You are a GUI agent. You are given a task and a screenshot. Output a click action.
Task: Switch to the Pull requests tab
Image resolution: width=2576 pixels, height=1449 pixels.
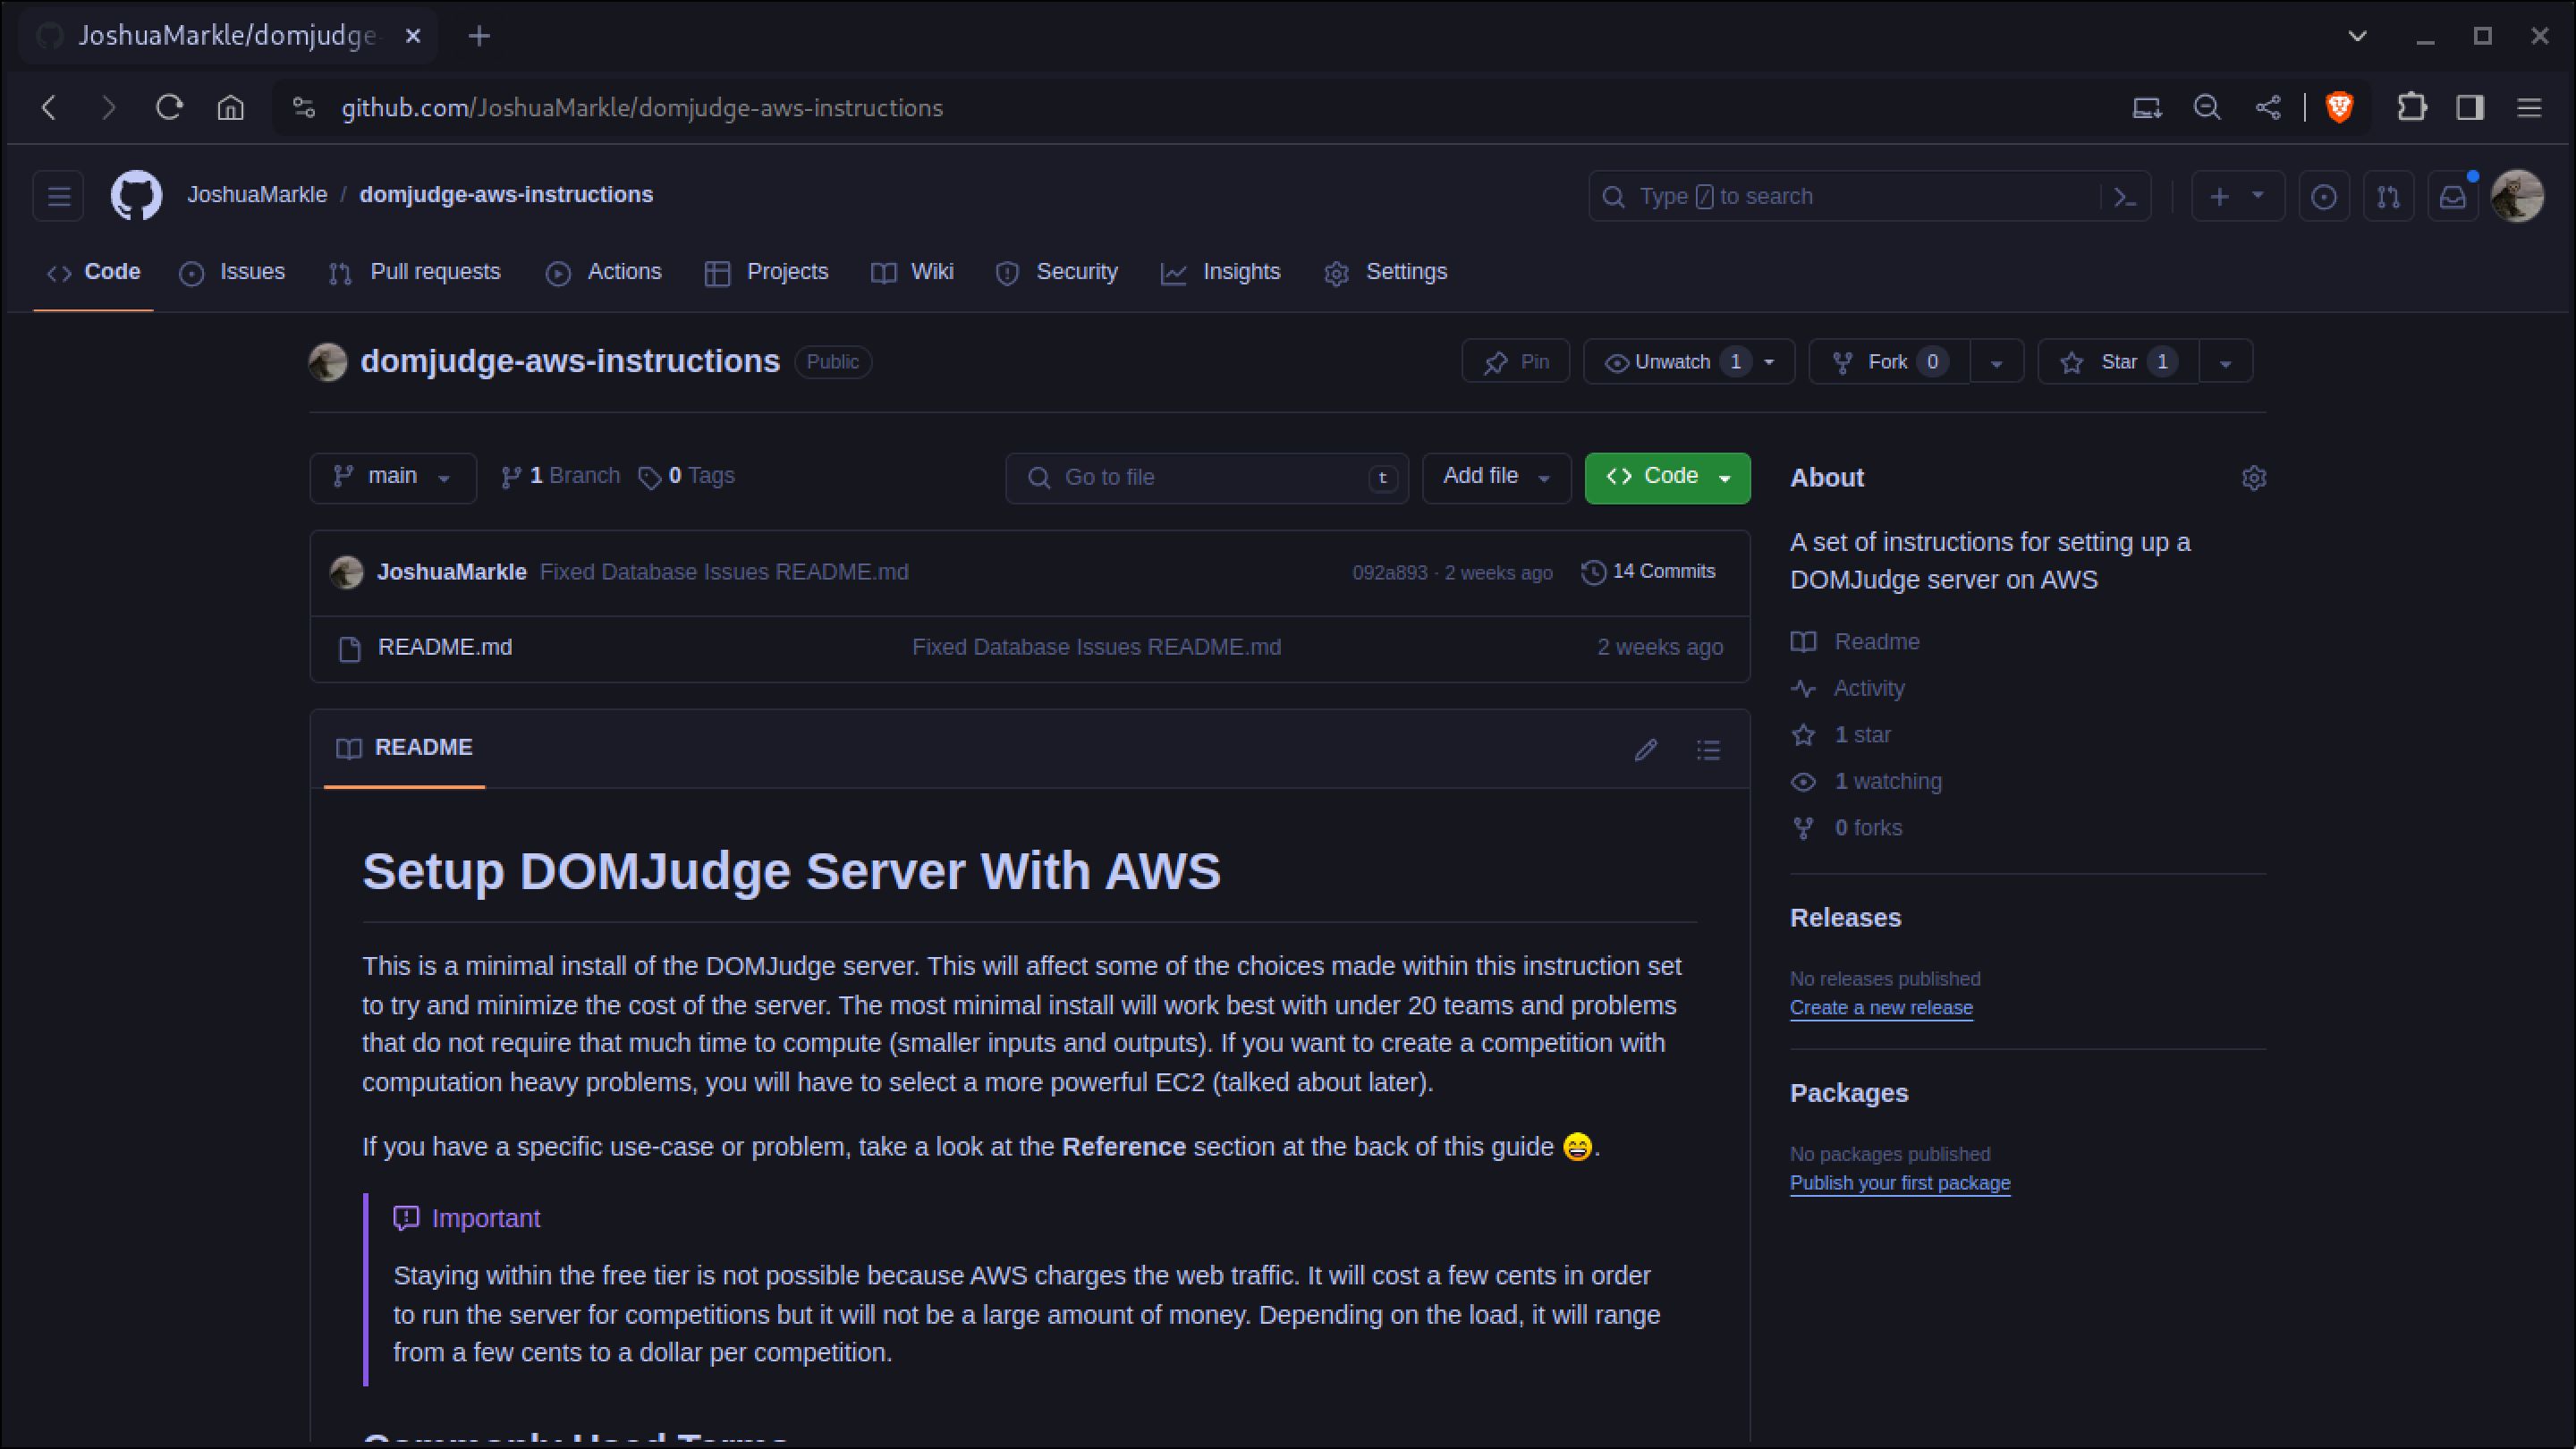click(414, 272)
